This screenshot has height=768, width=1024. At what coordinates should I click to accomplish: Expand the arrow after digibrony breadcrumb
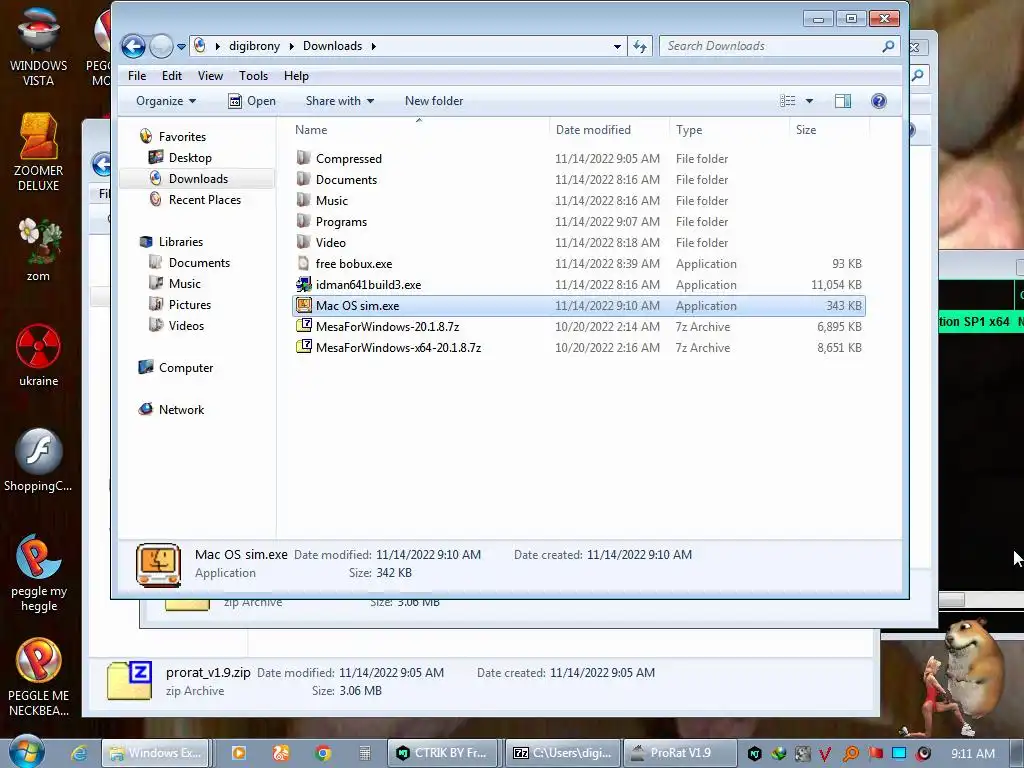pos(291,46)
